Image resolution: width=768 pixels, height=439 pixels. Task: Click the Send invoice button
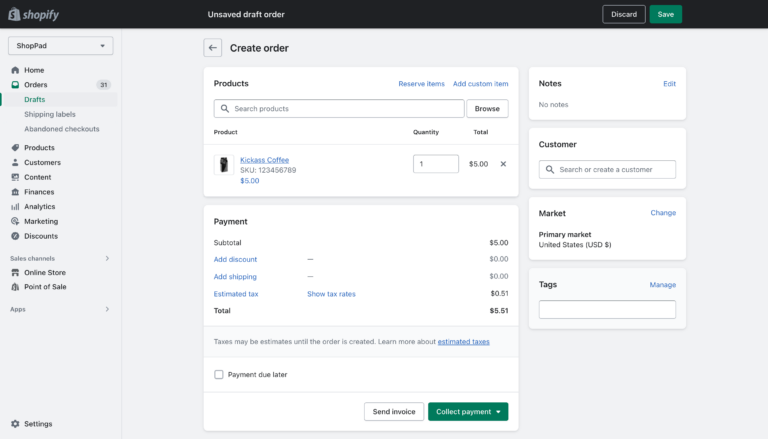point(394,412)
